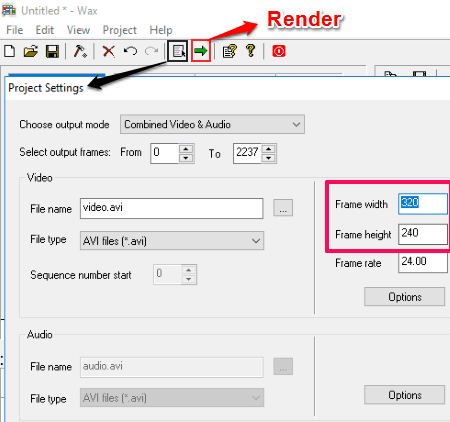The height and width of the screenshot is (422, 450).
Task: Click the video.avi file name field
Action: [172, 208]
